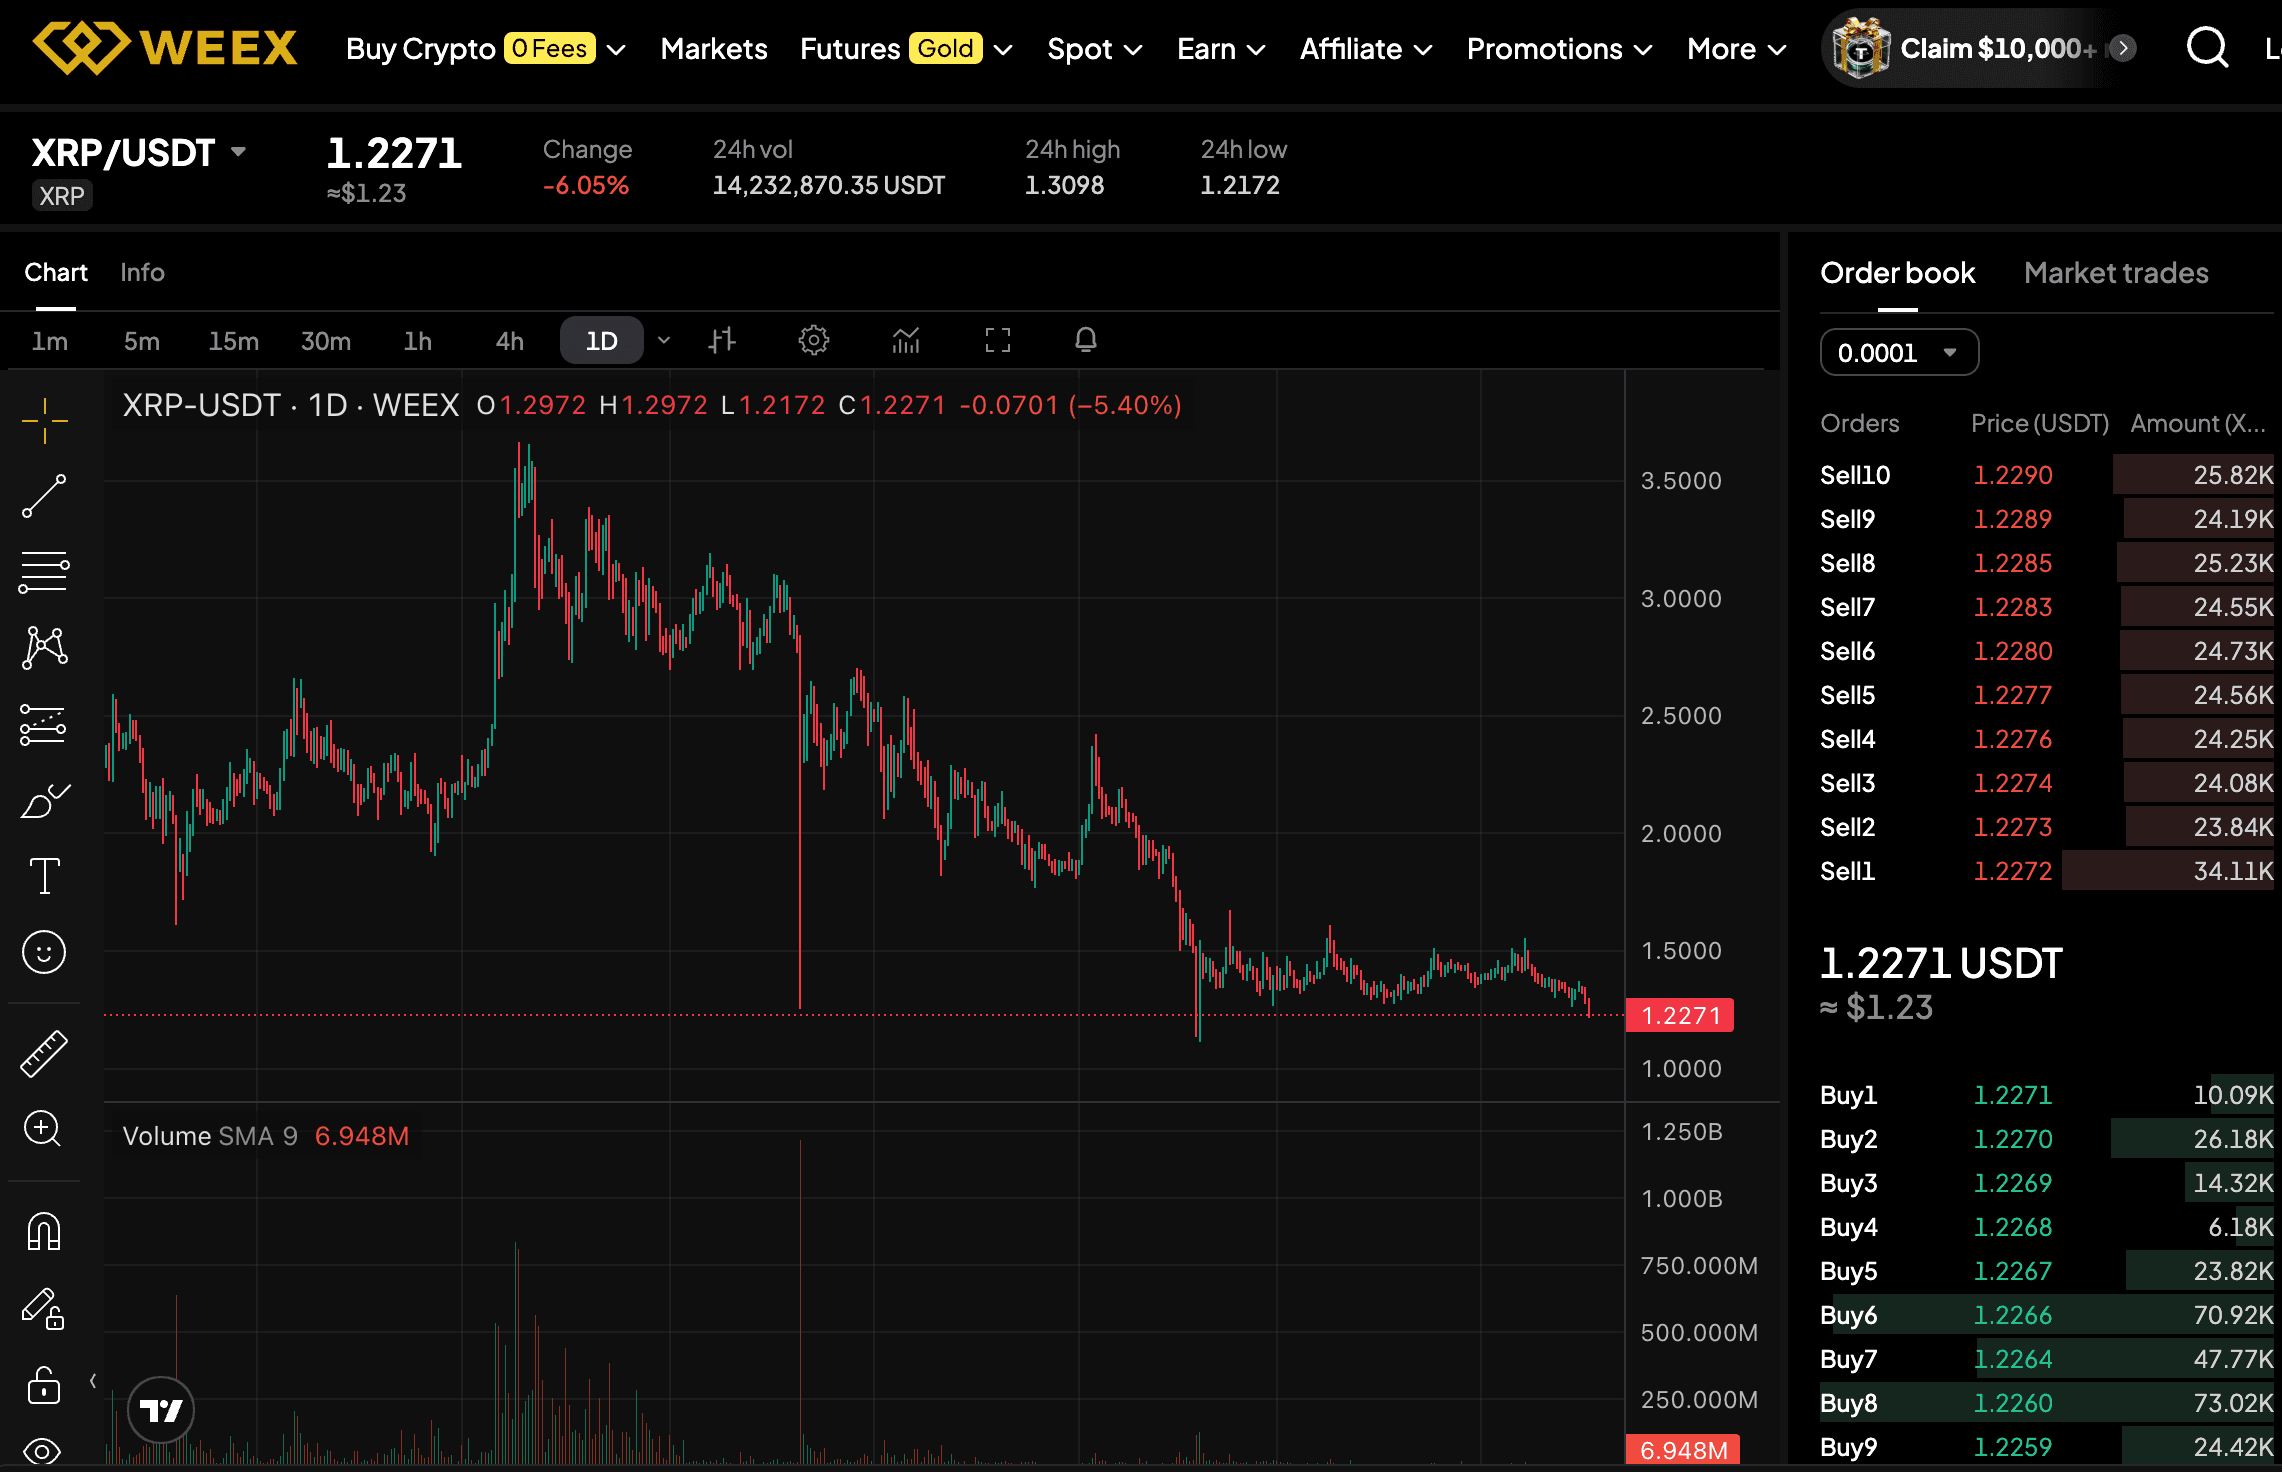This screenshot has width=2282, height=1472.
Task: Open price alert bell icon
Action: tap(1086, 340)
